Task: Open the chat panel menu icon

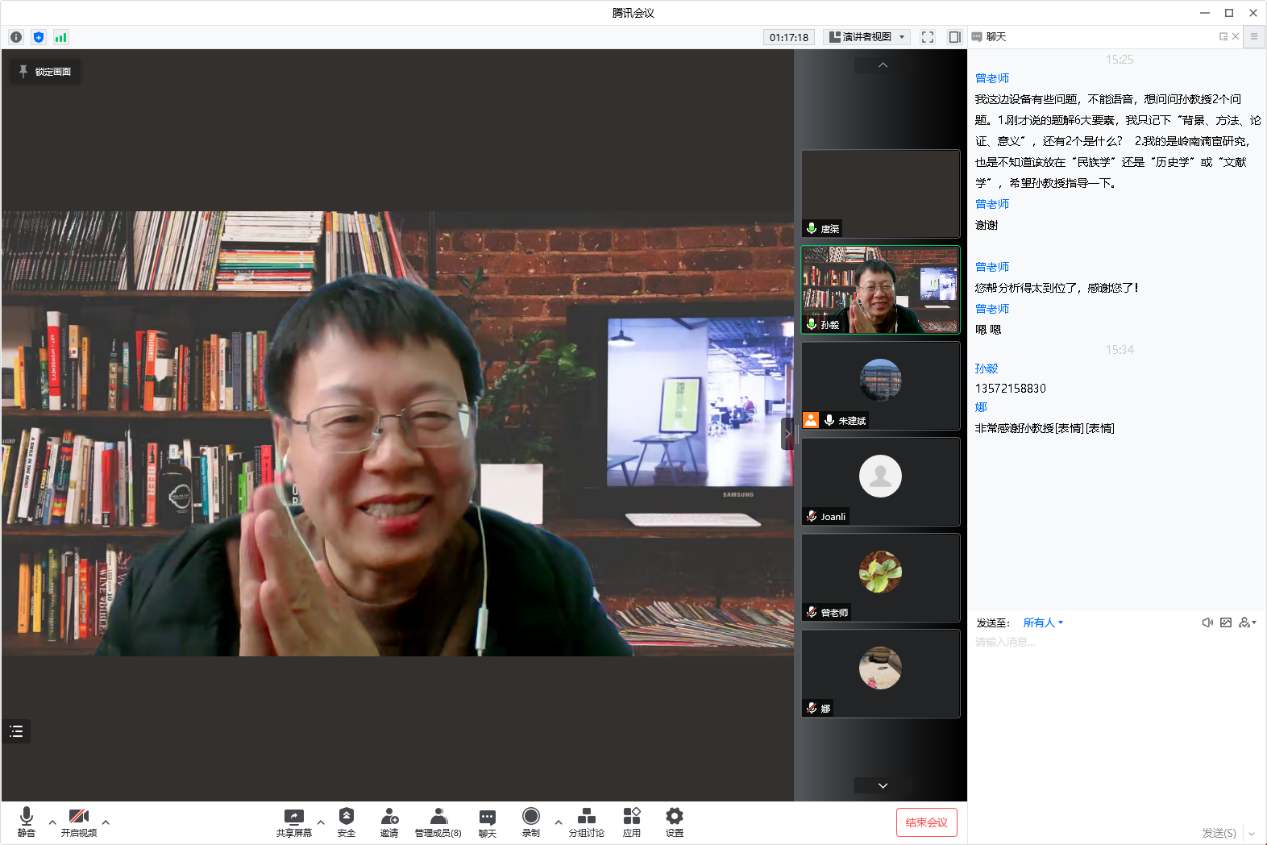Action: click(x=1254, y=37)
